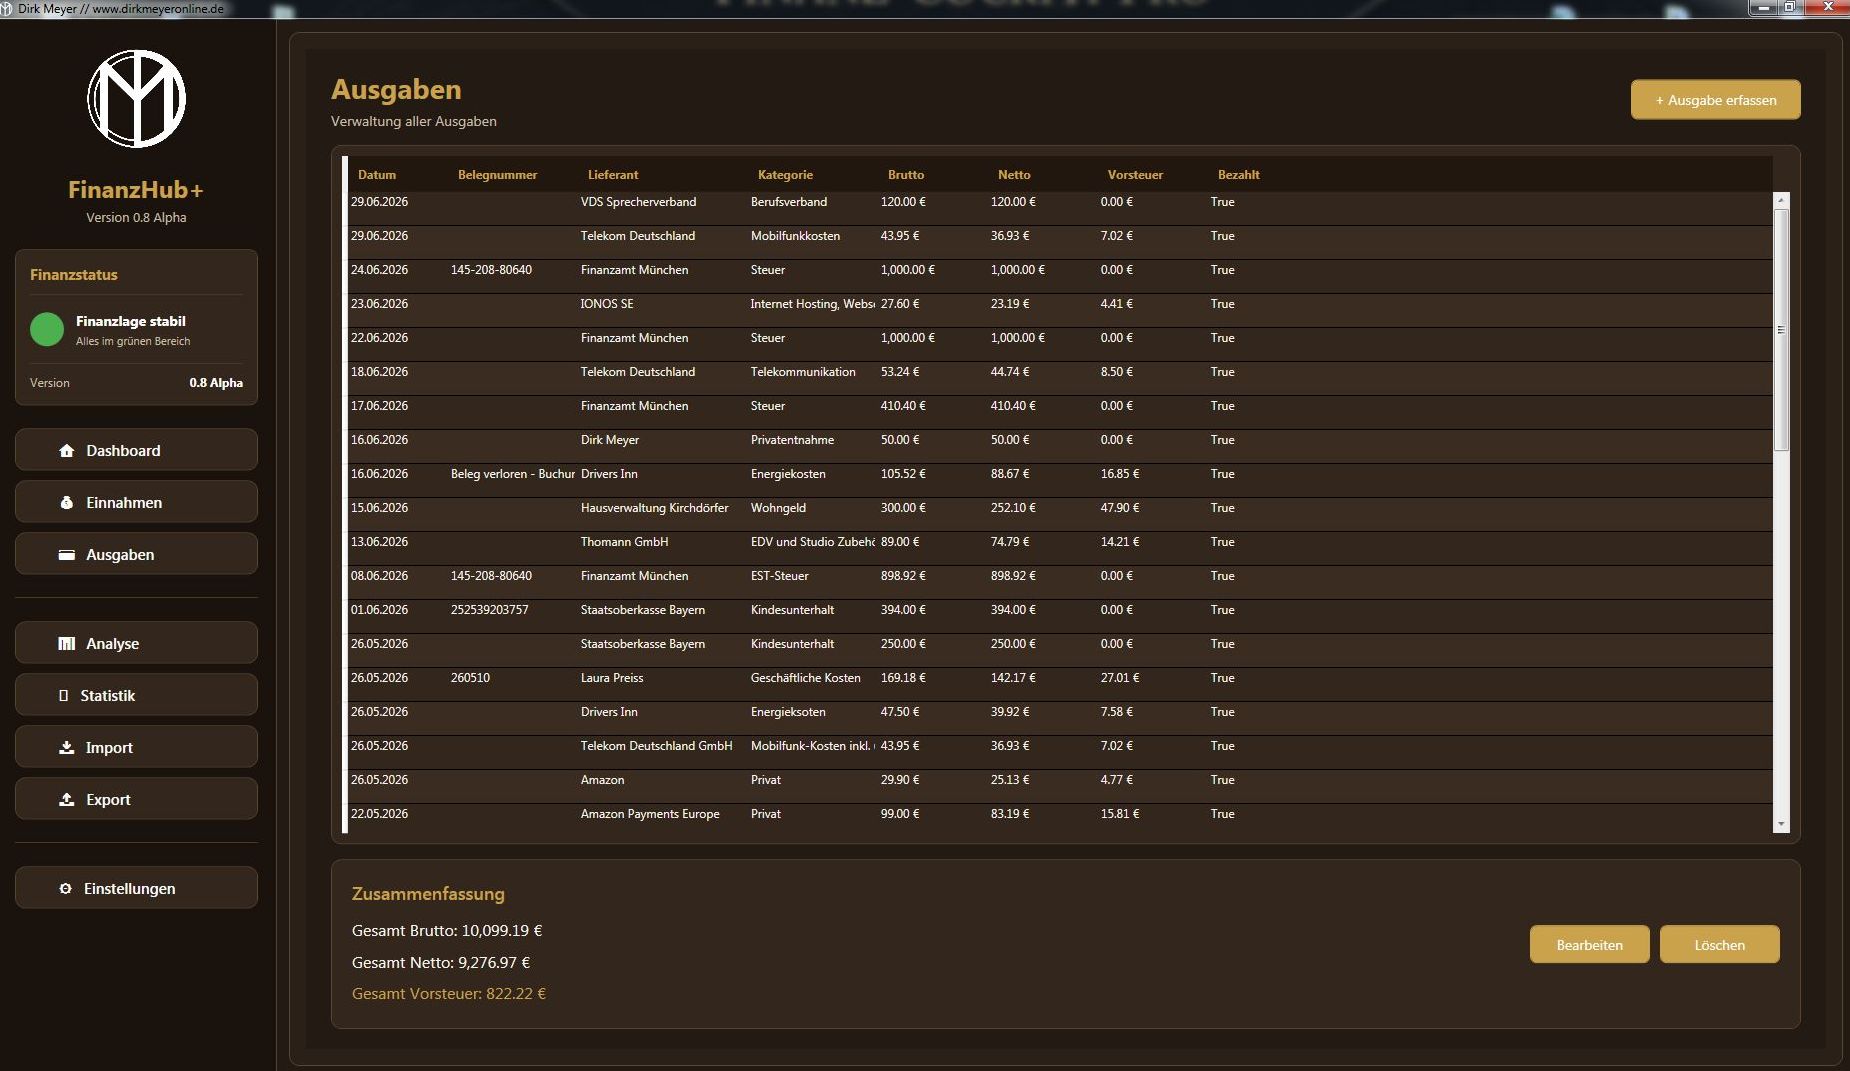Click the table scrollbar up arrow
This screenshot has height=1071, width=1850.
pos(1781,201)
